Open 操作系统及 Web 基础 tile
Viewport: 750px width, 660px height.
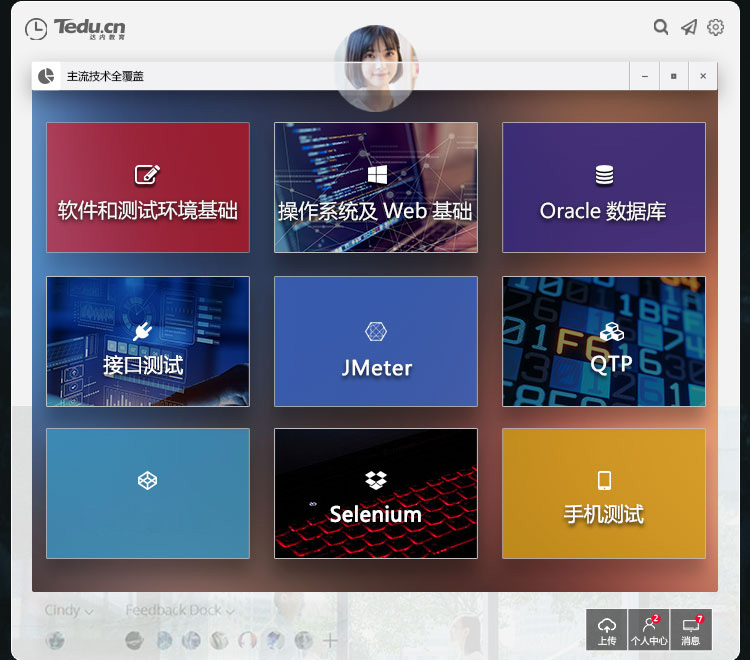point(376,187)
